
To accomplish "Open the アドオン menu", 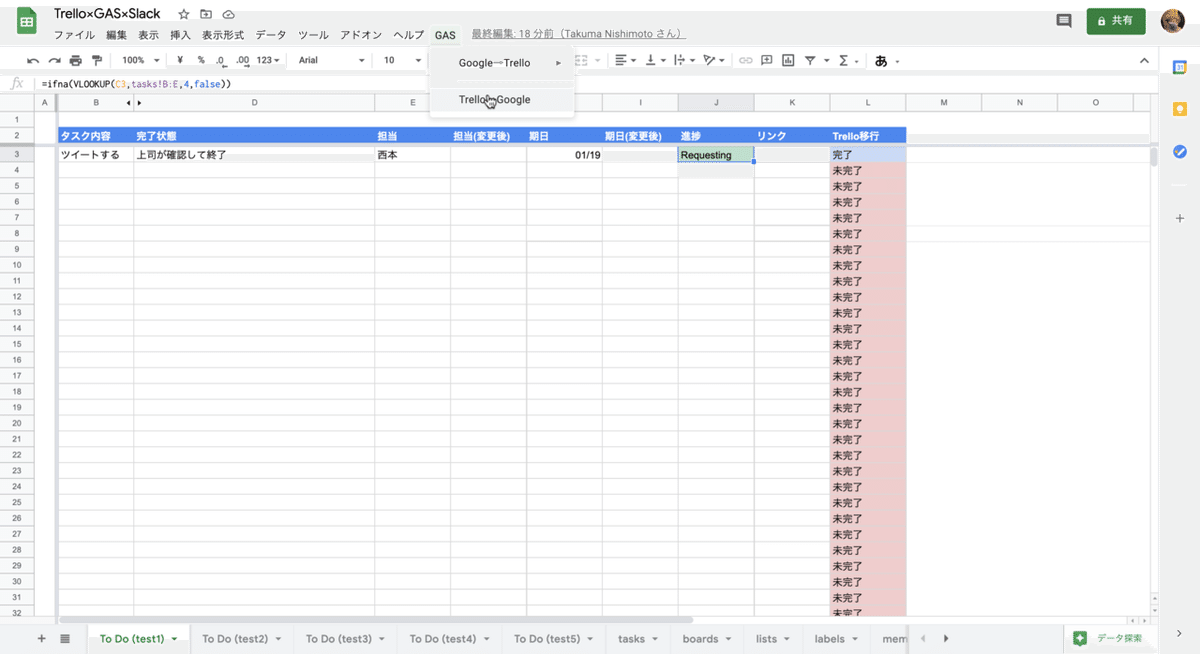I will coord(361,35).
